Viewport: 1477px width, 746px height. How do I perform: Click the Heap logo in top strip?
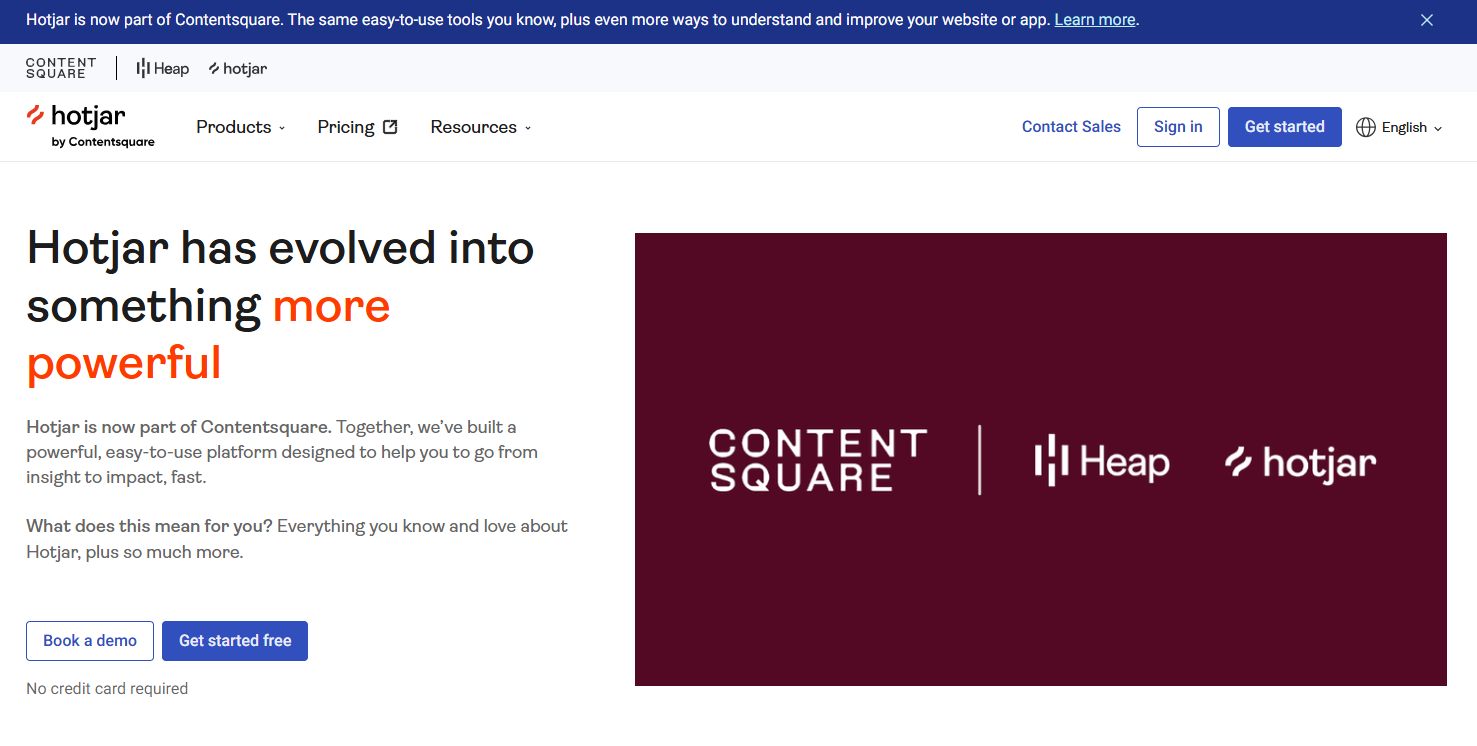[163, 68]
